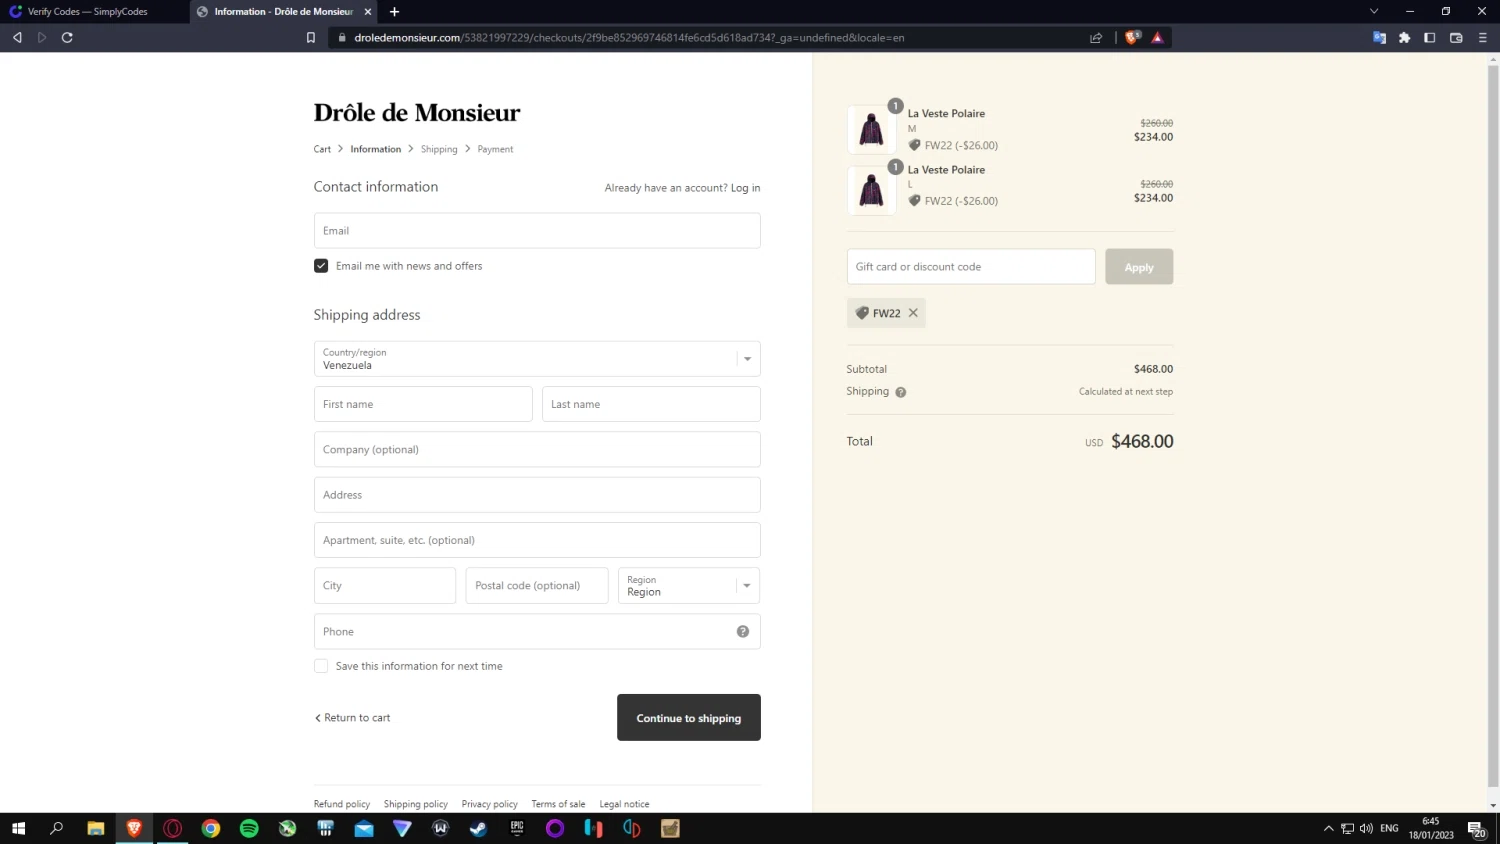Toggle the browser sidebar panel icon
The width and height of the screenshot is (1500, 844).
click(1430, 38)
